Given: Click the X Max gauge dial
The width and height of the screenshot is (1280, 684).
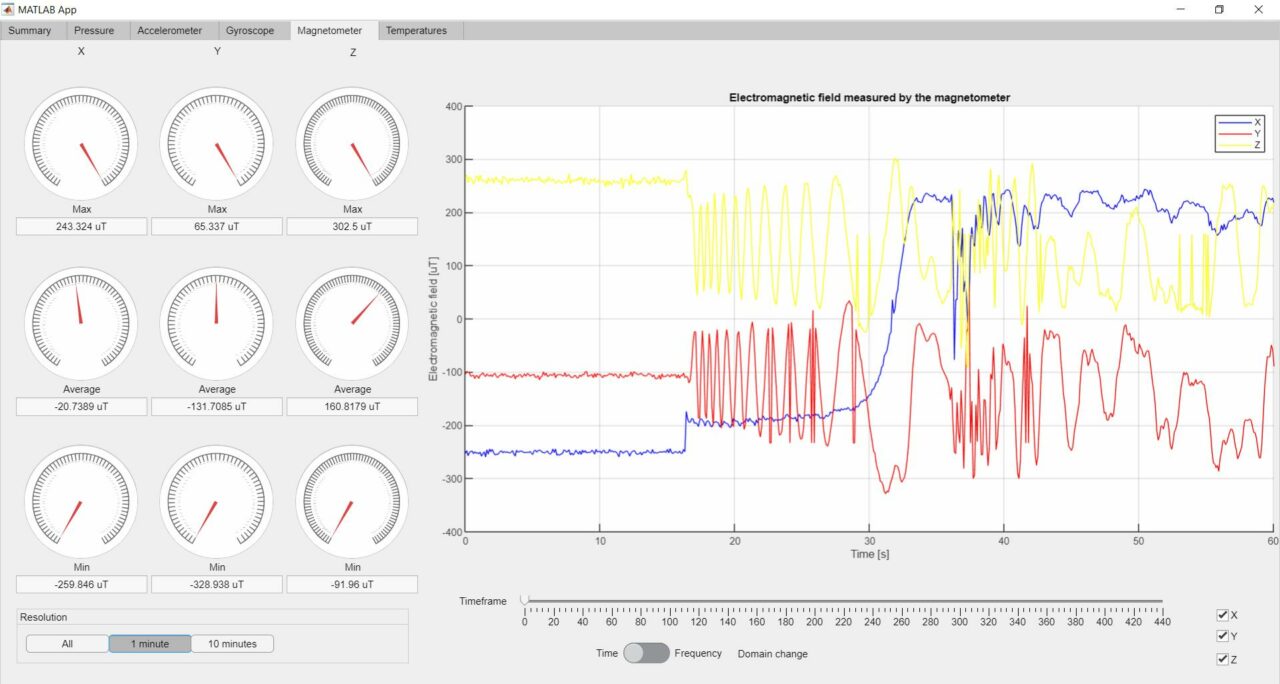Looking at the screenshot, I should (81, 143).
